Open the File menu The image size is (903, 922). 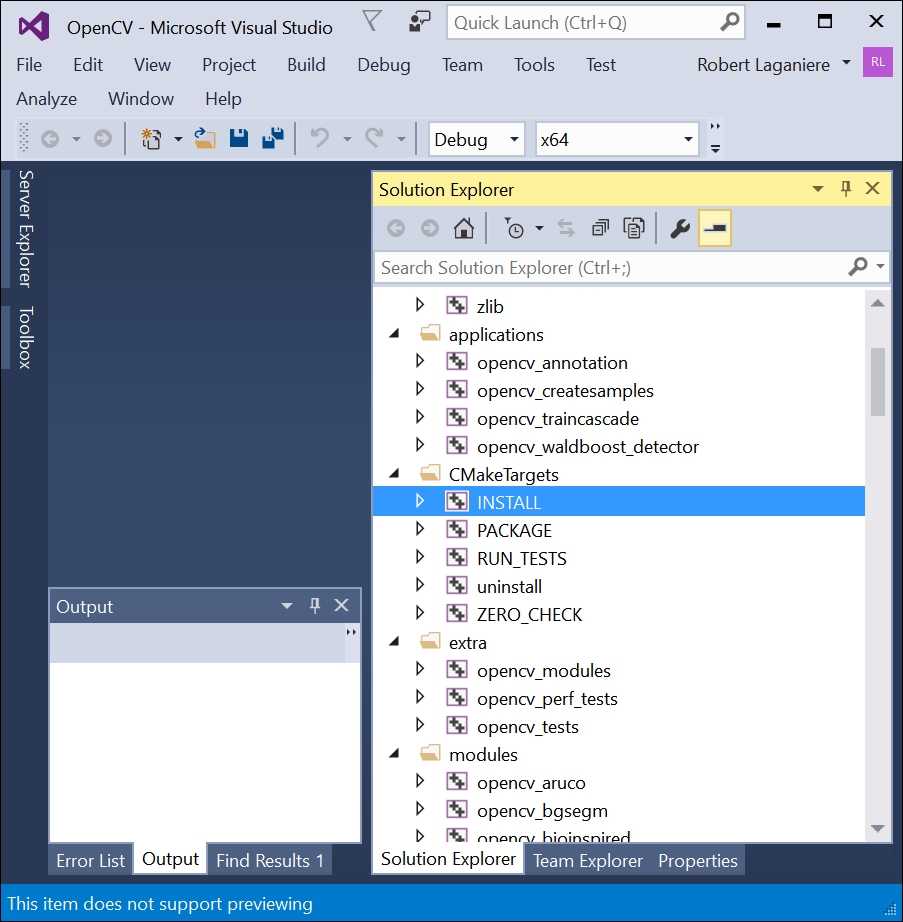29,65
